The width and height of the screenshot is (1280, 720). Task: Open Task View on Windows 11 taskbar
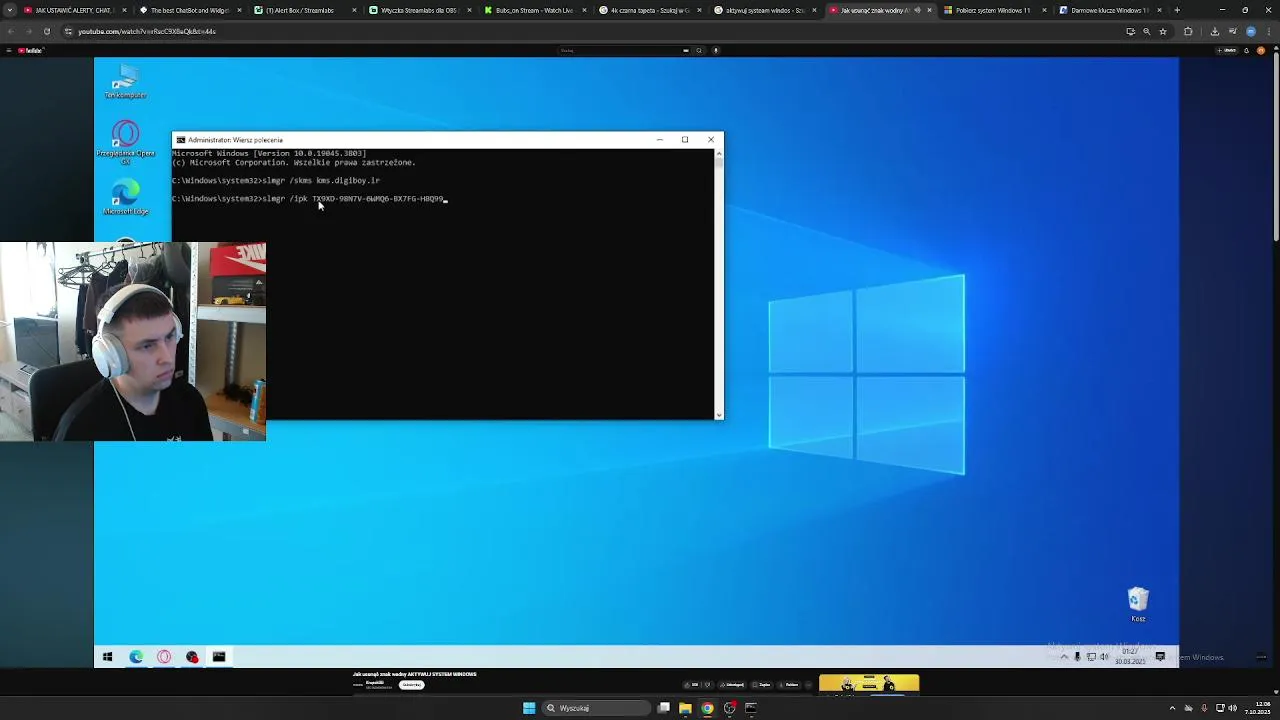tap(664, 708)
